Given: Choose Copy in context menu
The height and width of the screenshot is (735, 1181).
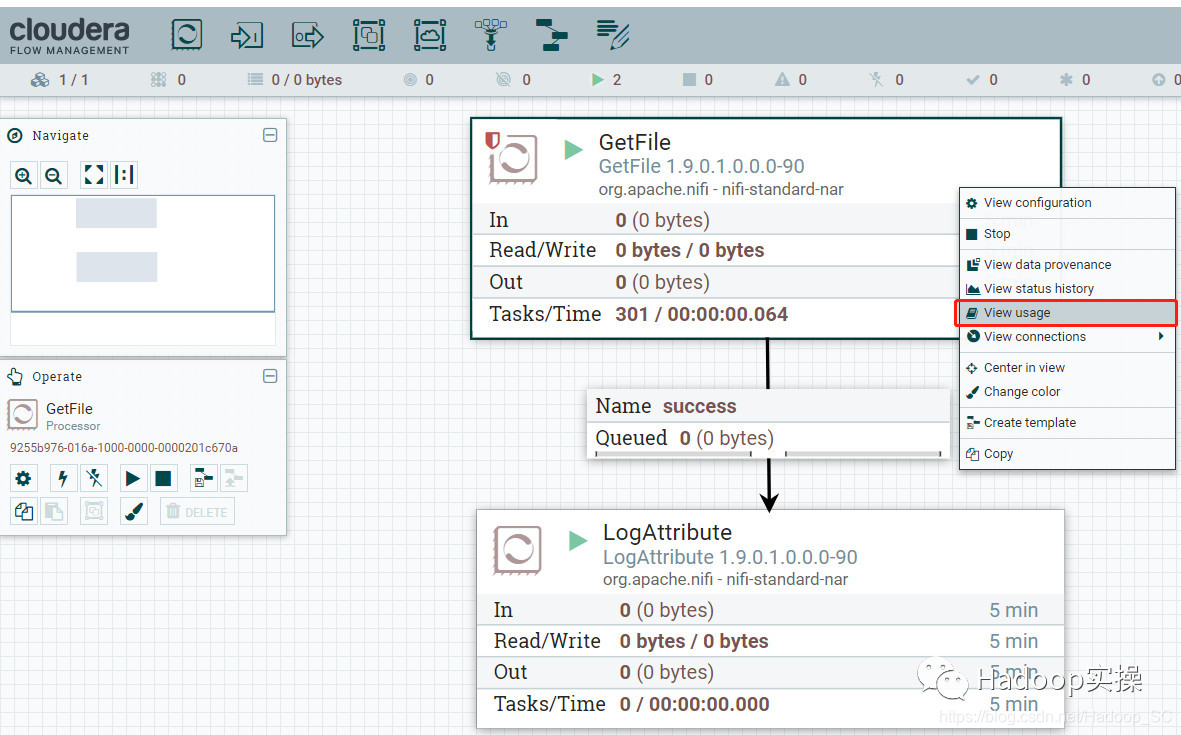Looking at the screenshot, I should (x=1067, y=453).
